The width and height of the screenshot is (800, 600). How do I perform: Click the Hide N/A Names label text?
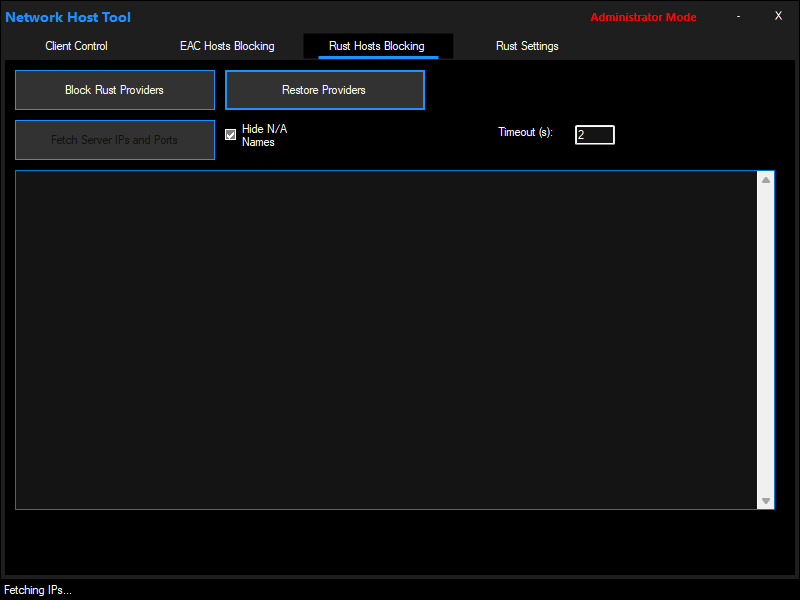264,136
